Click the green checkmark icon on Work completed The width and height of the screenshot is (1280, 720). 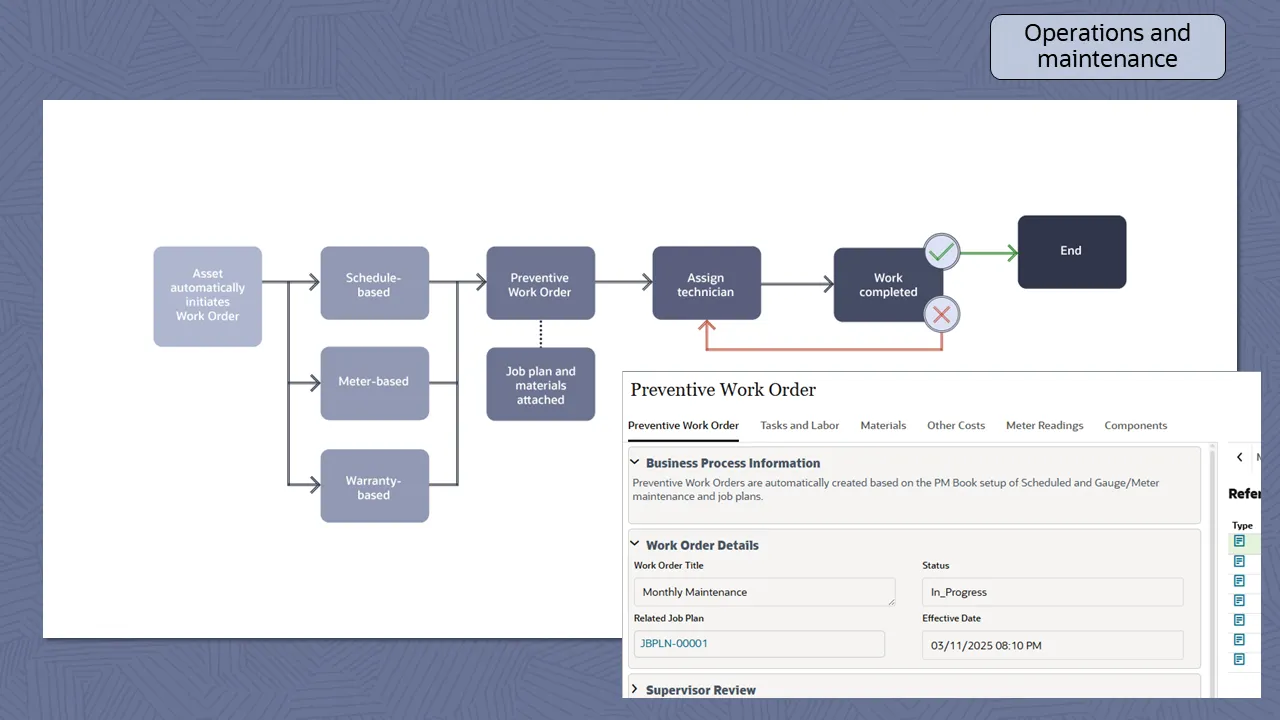pyautogui.click(x=941, y=252)
